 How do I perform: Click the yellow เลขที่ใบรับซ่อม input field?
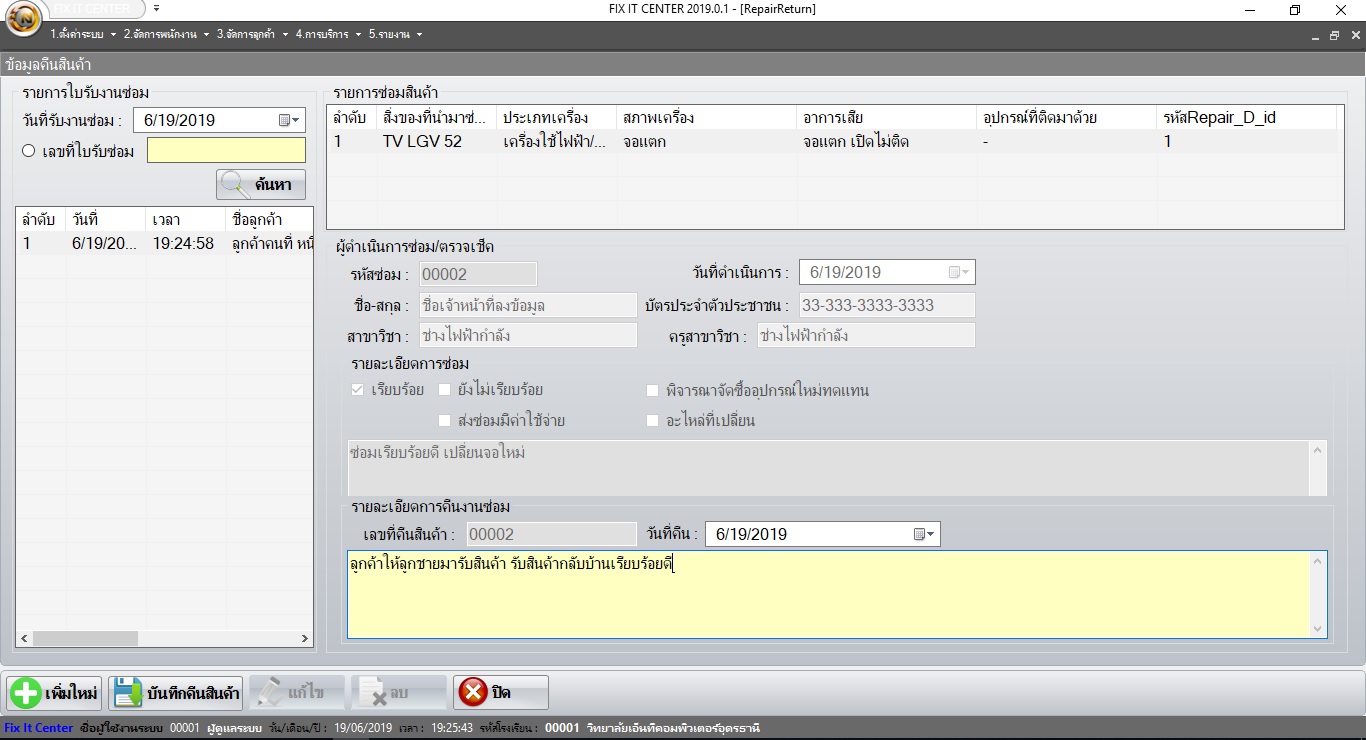(225, 151)
